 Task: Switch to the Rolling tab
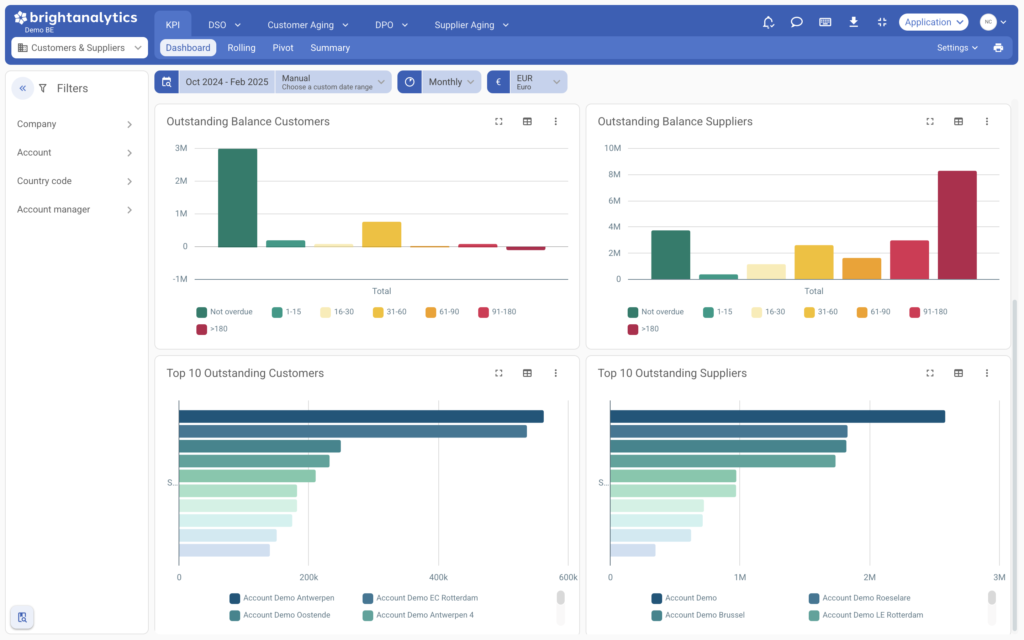click(241, 48)
